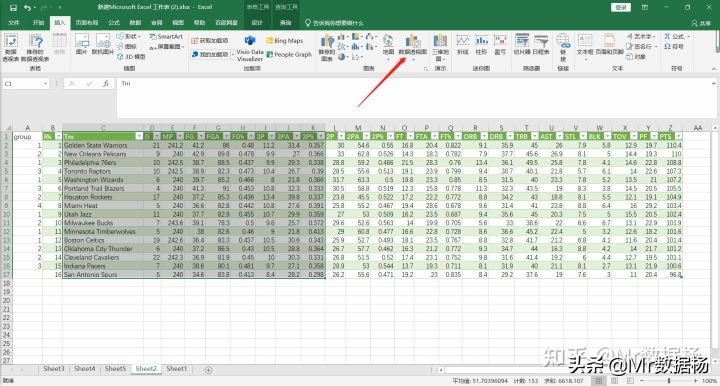This screenshot has height=386, width=720.
Task: Click the Save icon in the title bar
Action: tap(13, 8)
